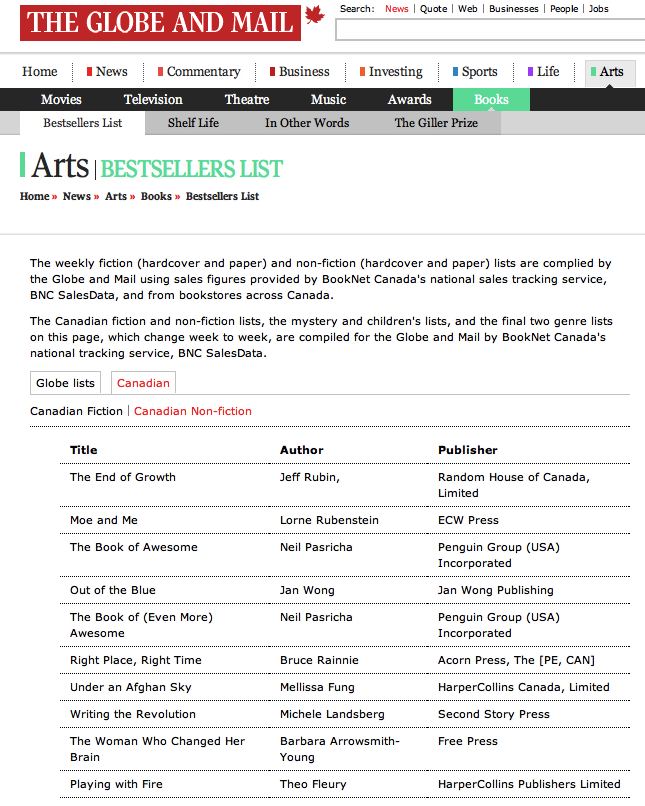Click publisher ECW Press
This screenshot has height=806, width=645.
tap(468, 520)
